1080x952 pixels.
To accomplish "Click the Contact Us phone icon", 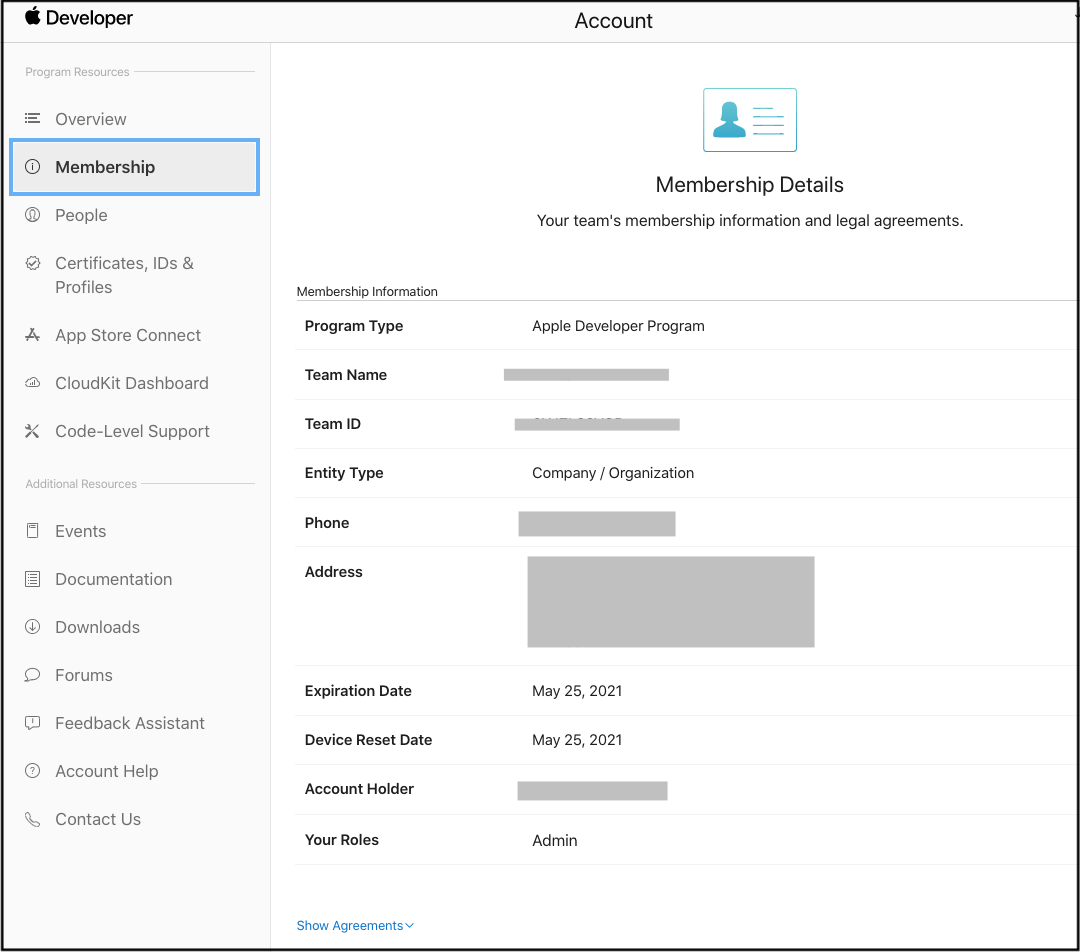I will [33, 819].
